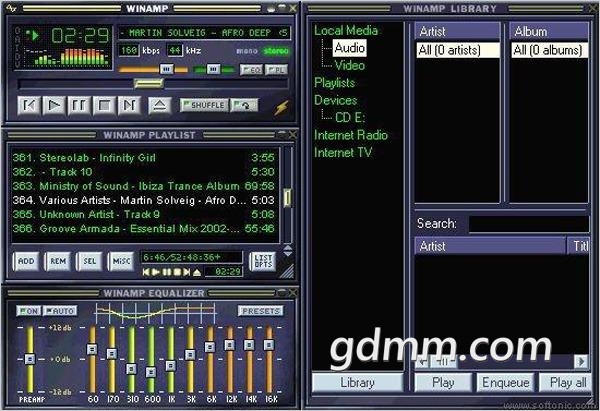Image resolution: width=600 pixels, height=411 pixels.
Task: Open Internet TV in library
Action: coord(343,152)
